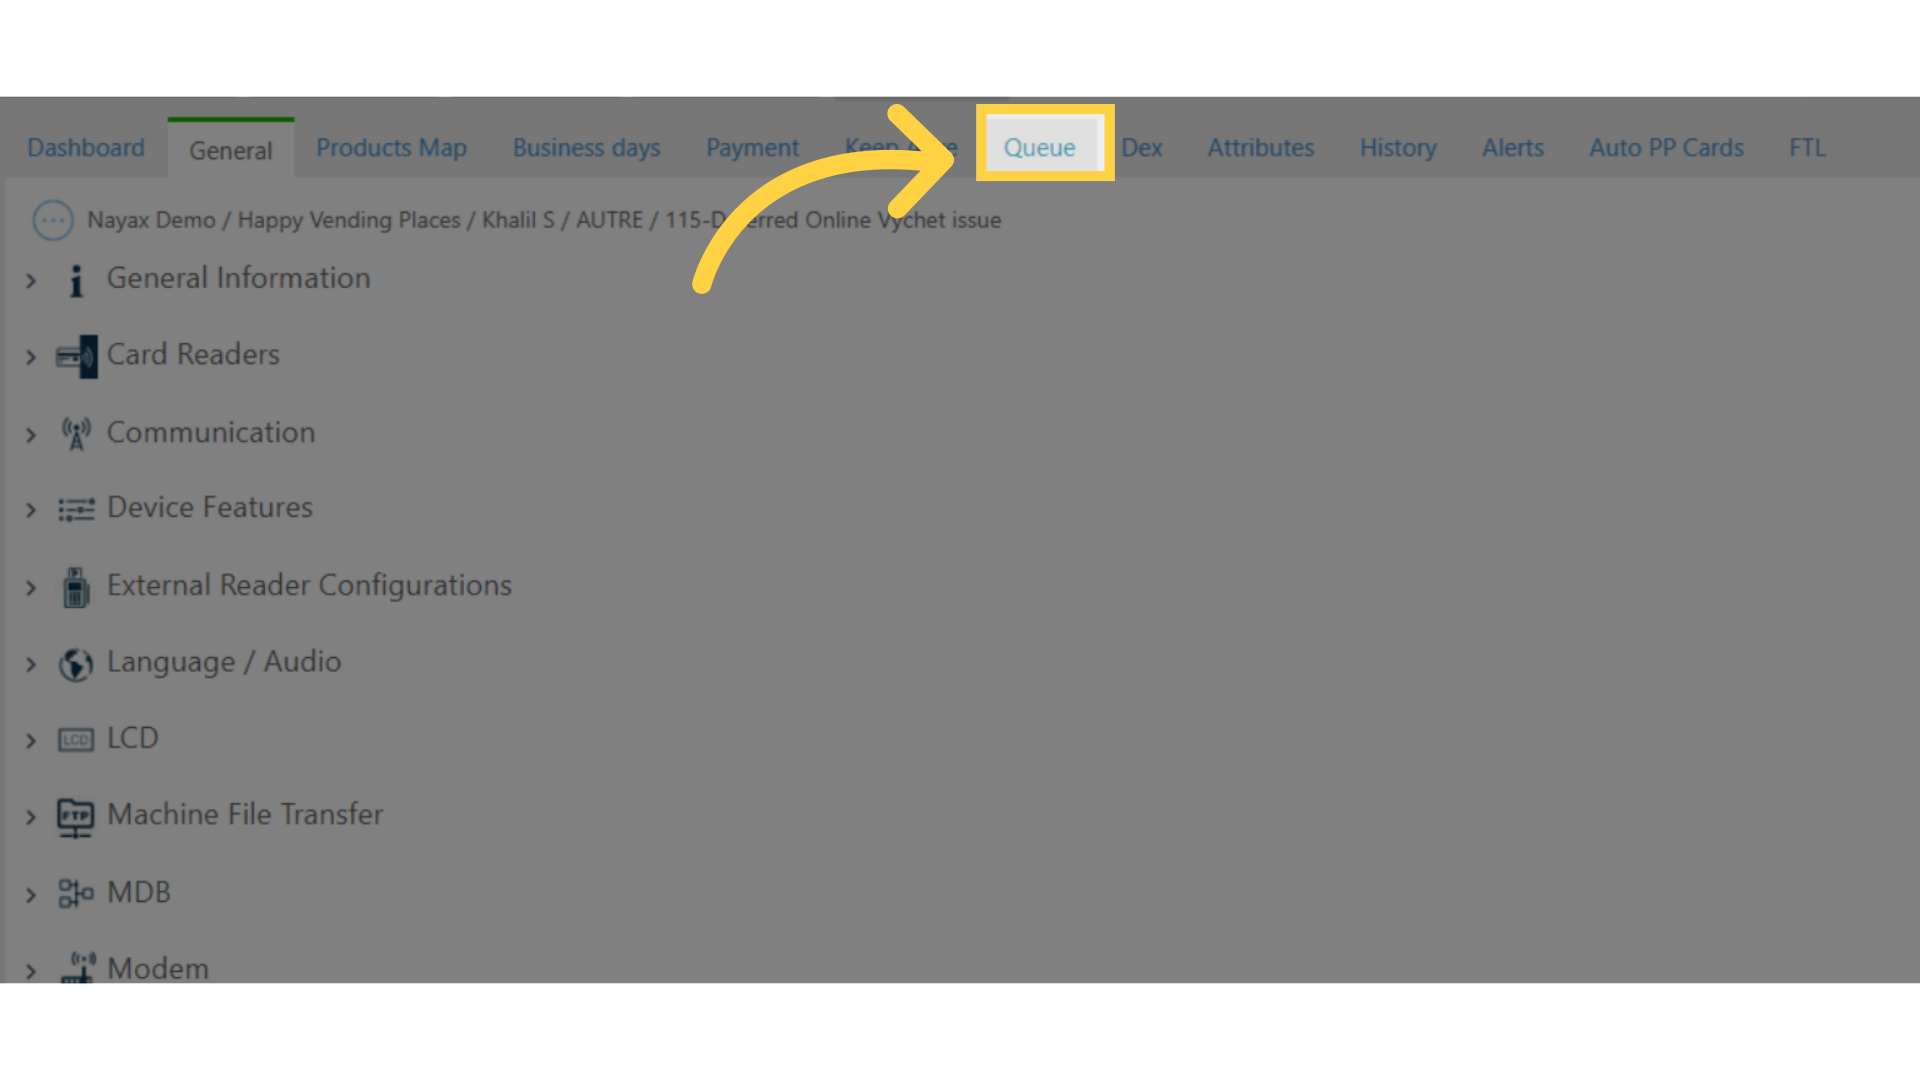Click the breadcrumb navigation expand icon

tap(53, 220)
